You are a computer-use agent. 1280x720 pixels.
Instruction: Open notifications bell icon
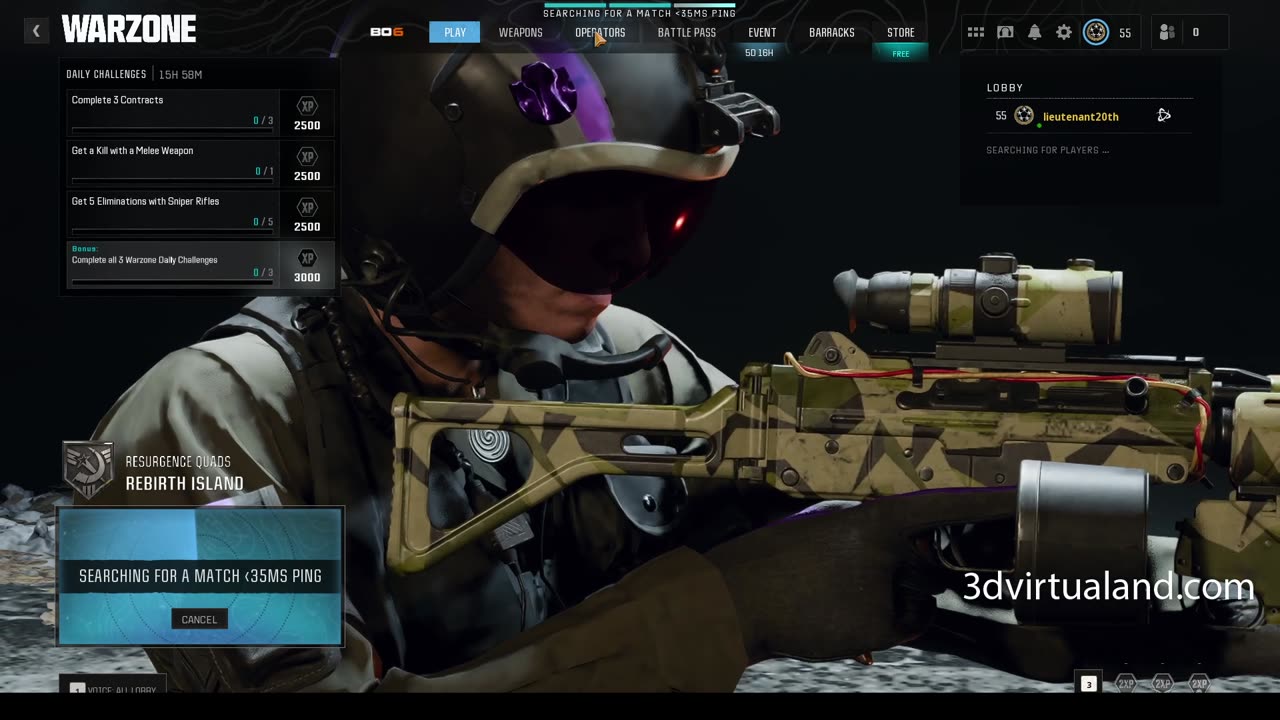[1035, 32]
